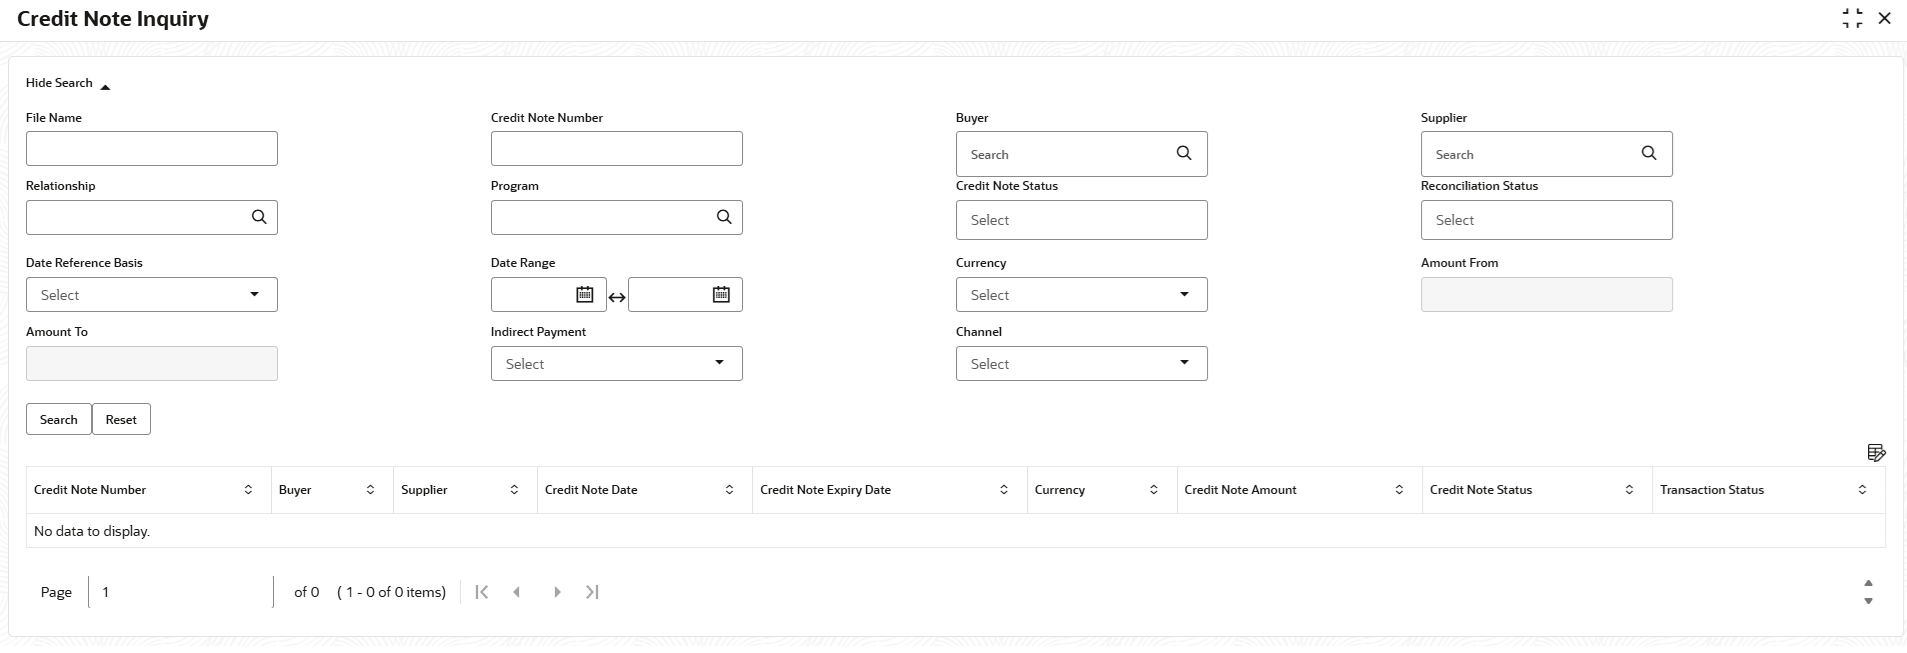
Task: Click the Credit Note Expiry Date header text
Action: point(825,490)
